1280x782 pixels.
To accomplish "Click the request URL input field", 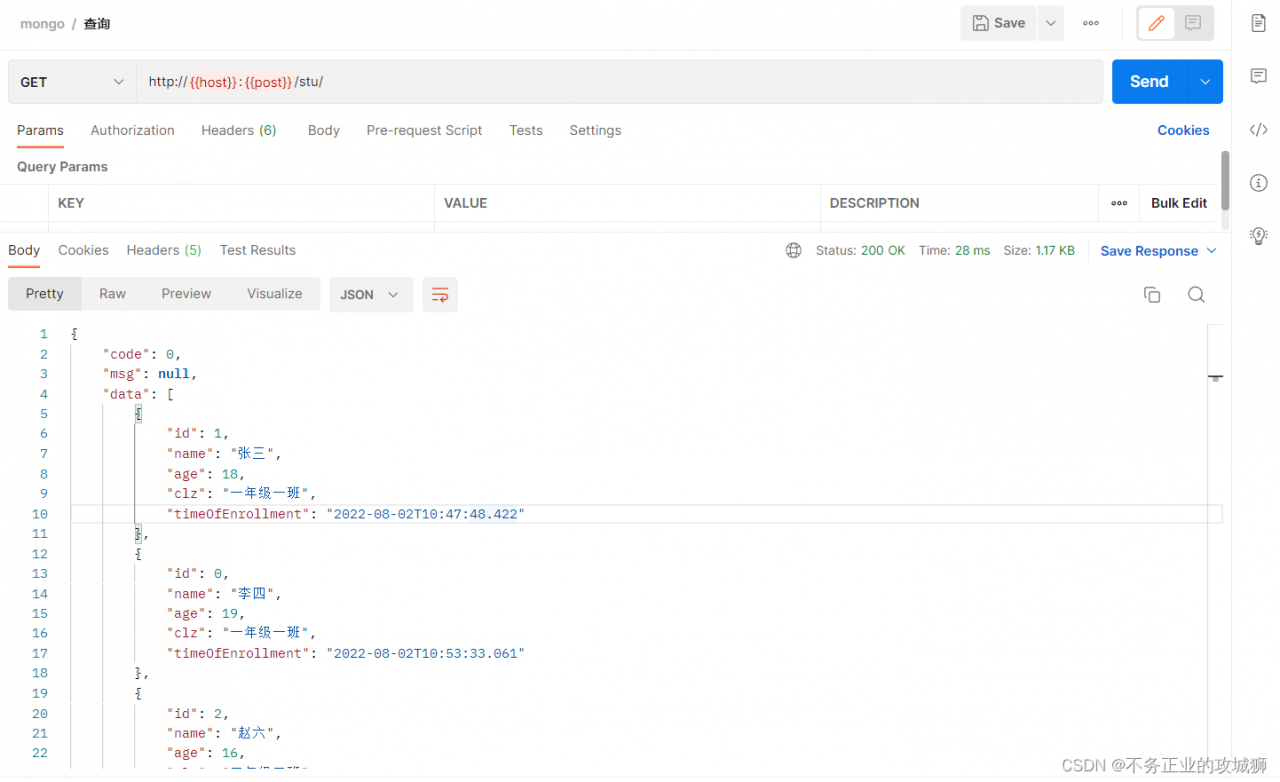I will point(620,82).
